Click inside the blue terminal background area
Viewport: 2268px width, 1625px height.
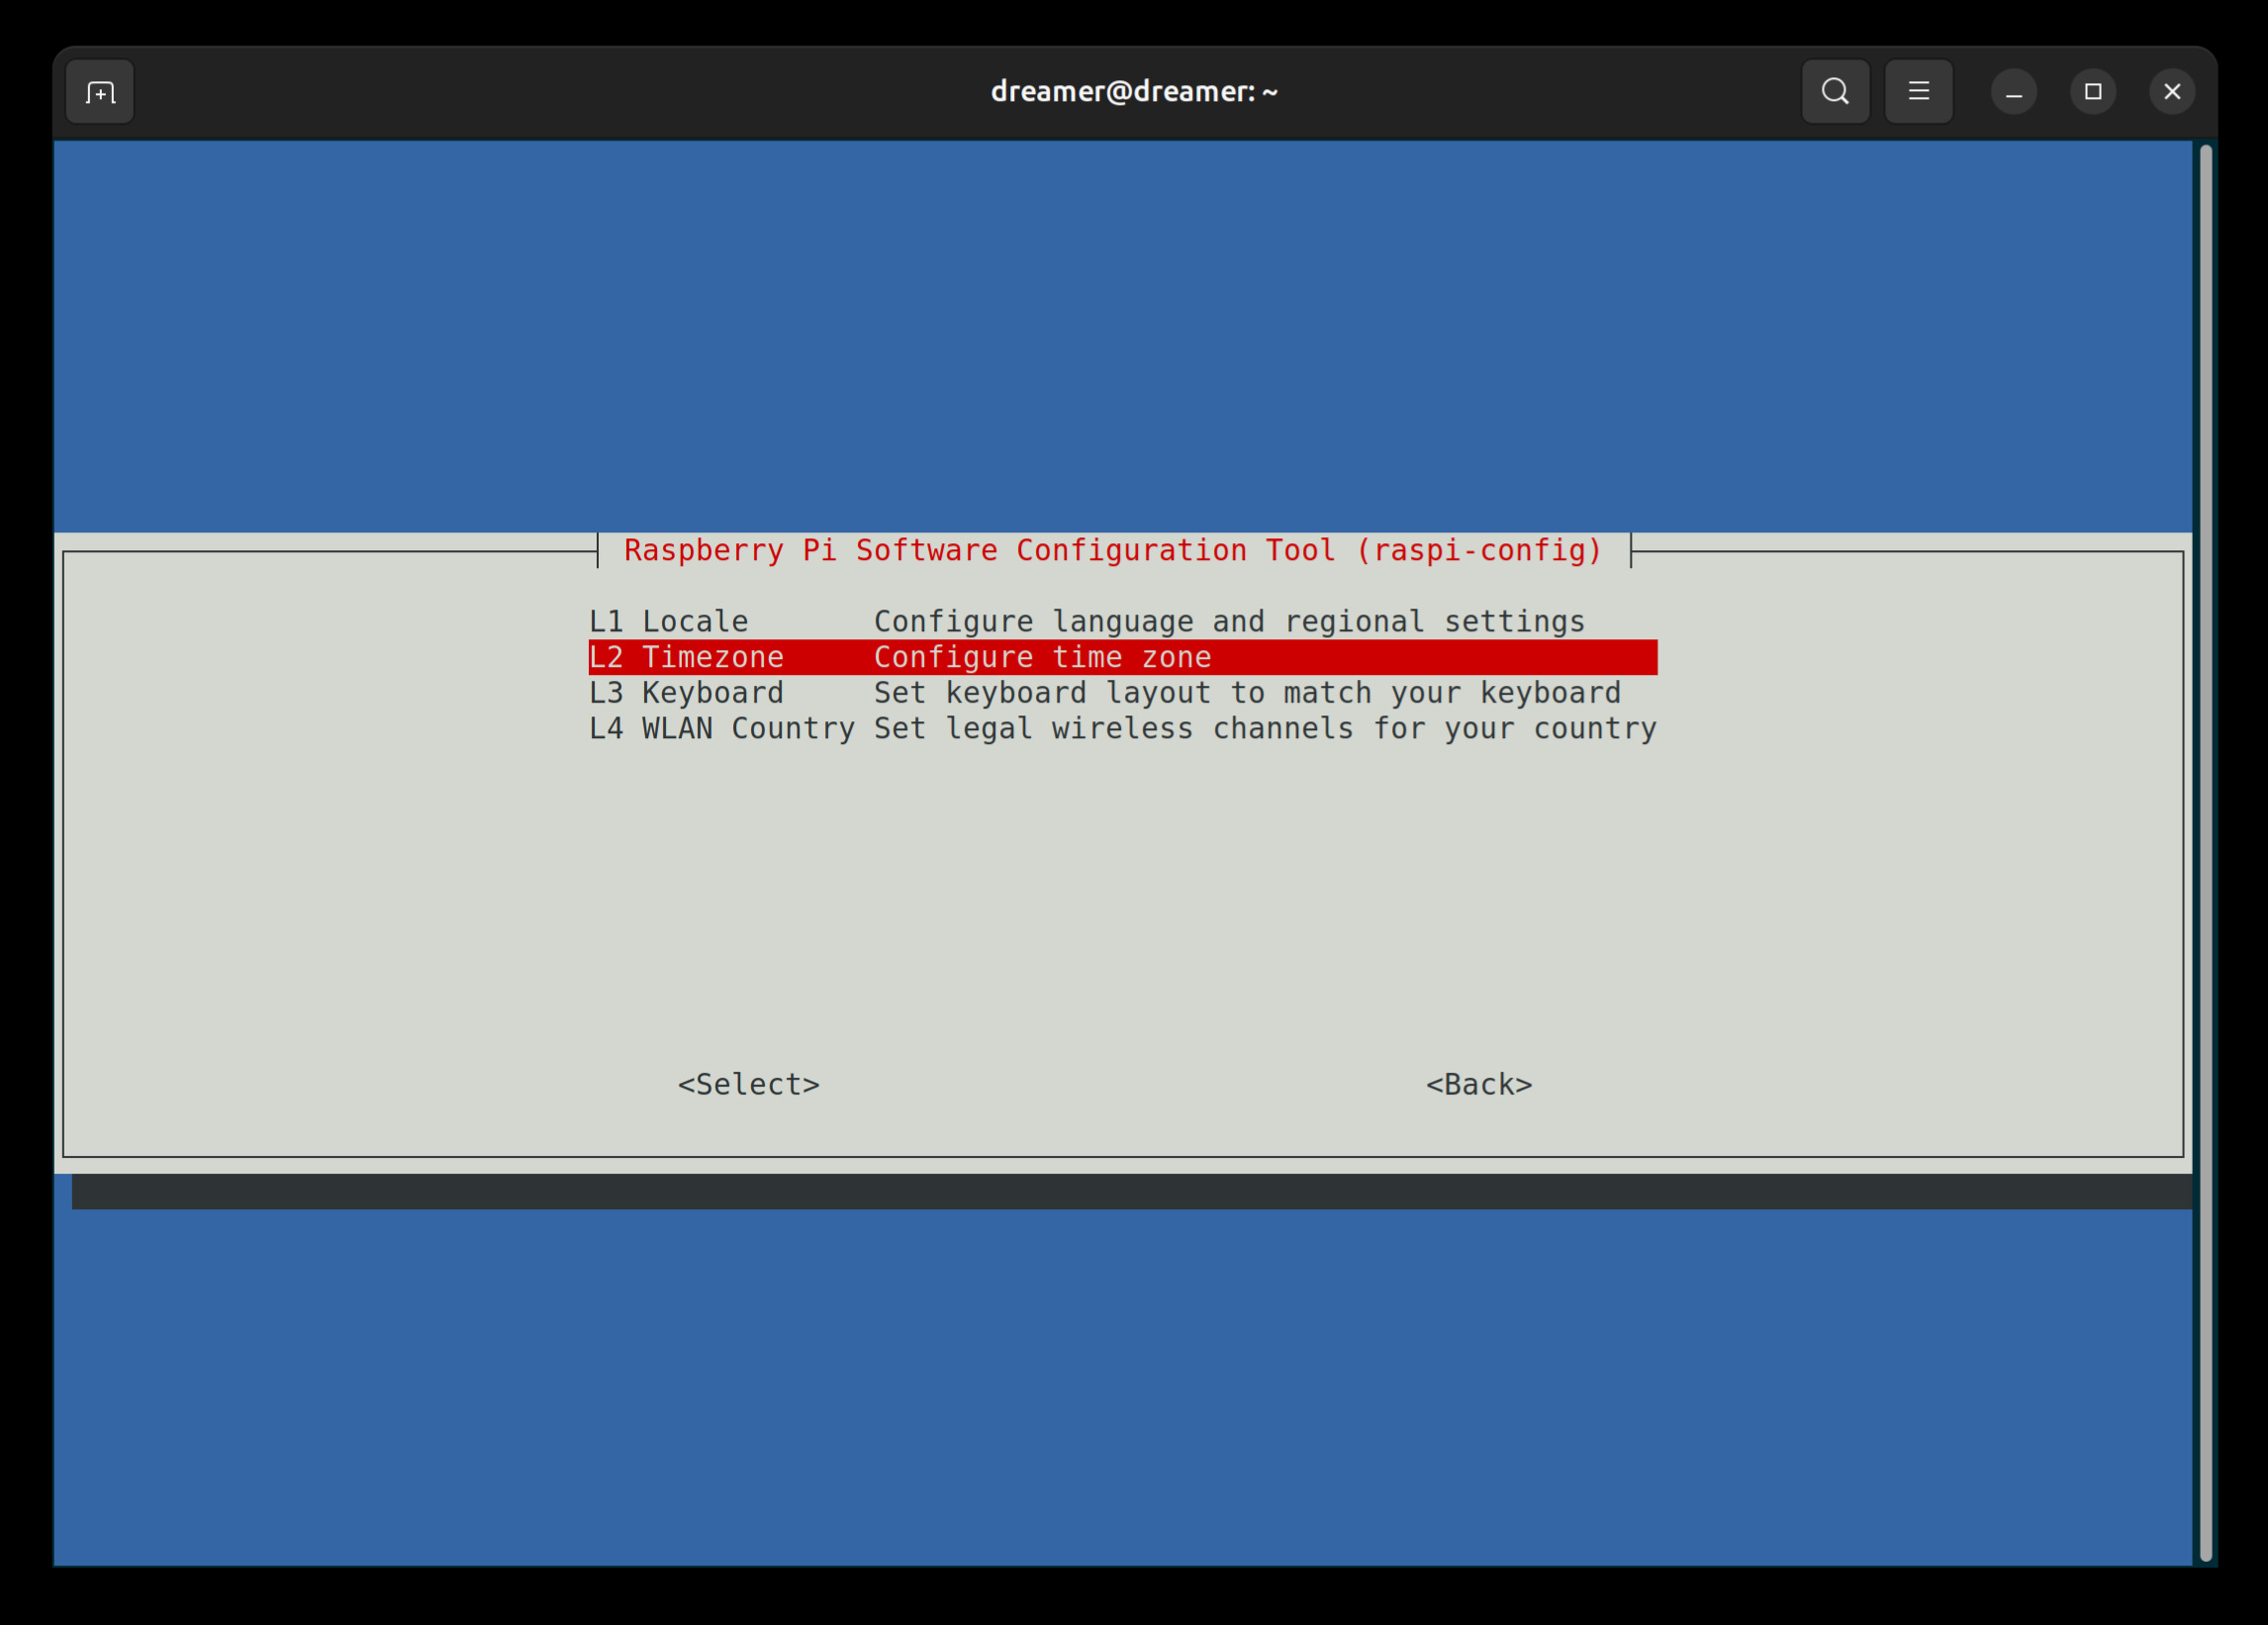(x=1100, y=330)
